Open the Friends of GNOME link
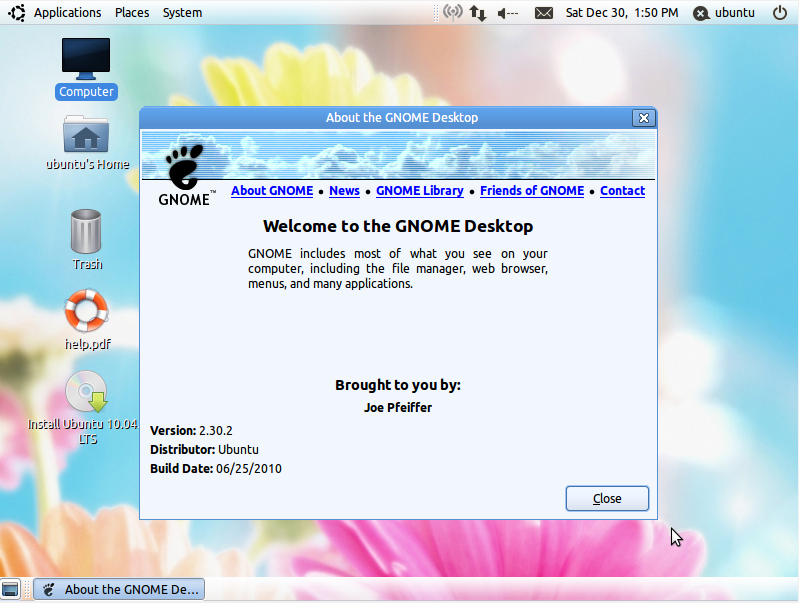Screen dimensions: 799x603 [x=532, y=191]
